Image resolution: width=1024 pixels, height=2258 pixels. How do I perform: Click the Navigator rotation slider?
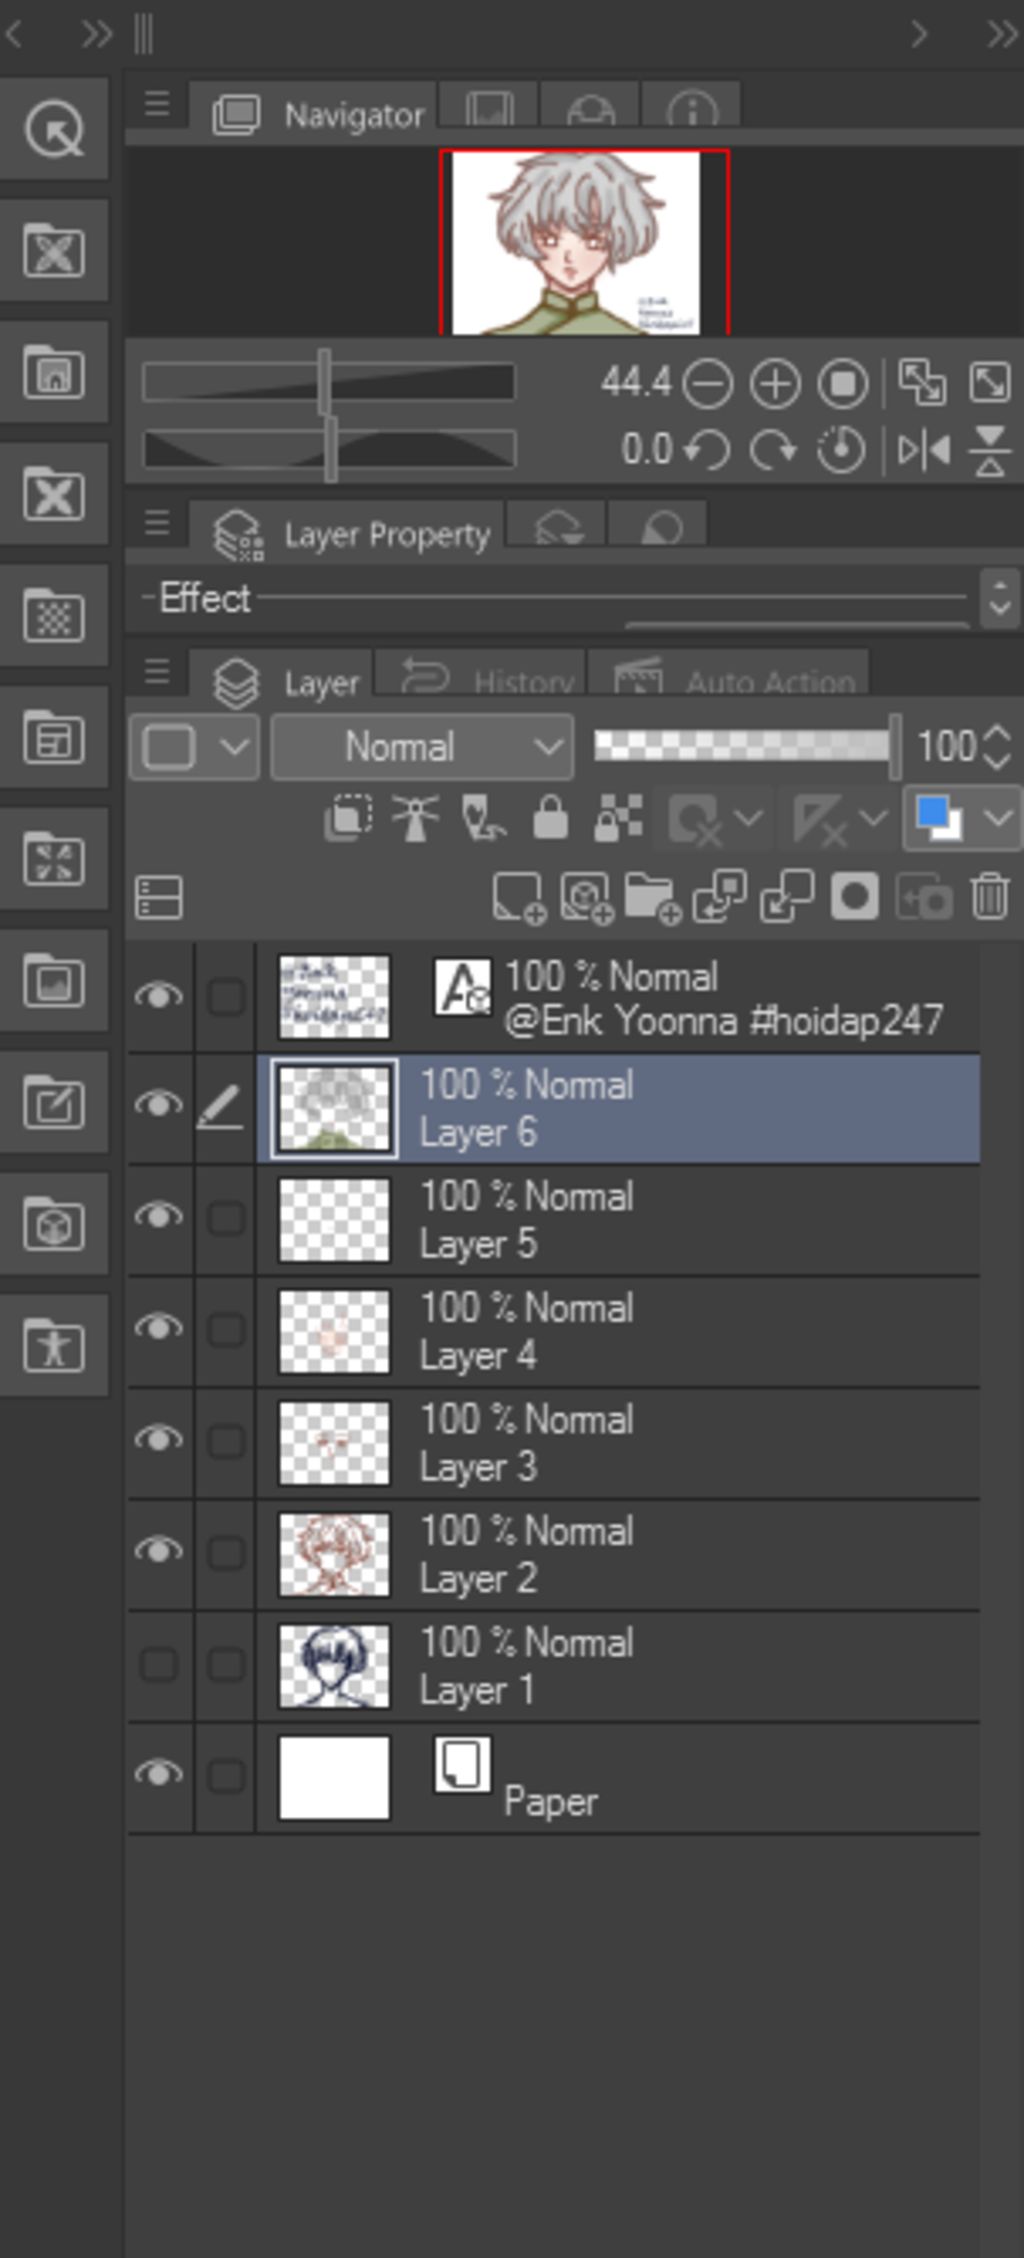[x=328, y=448]
